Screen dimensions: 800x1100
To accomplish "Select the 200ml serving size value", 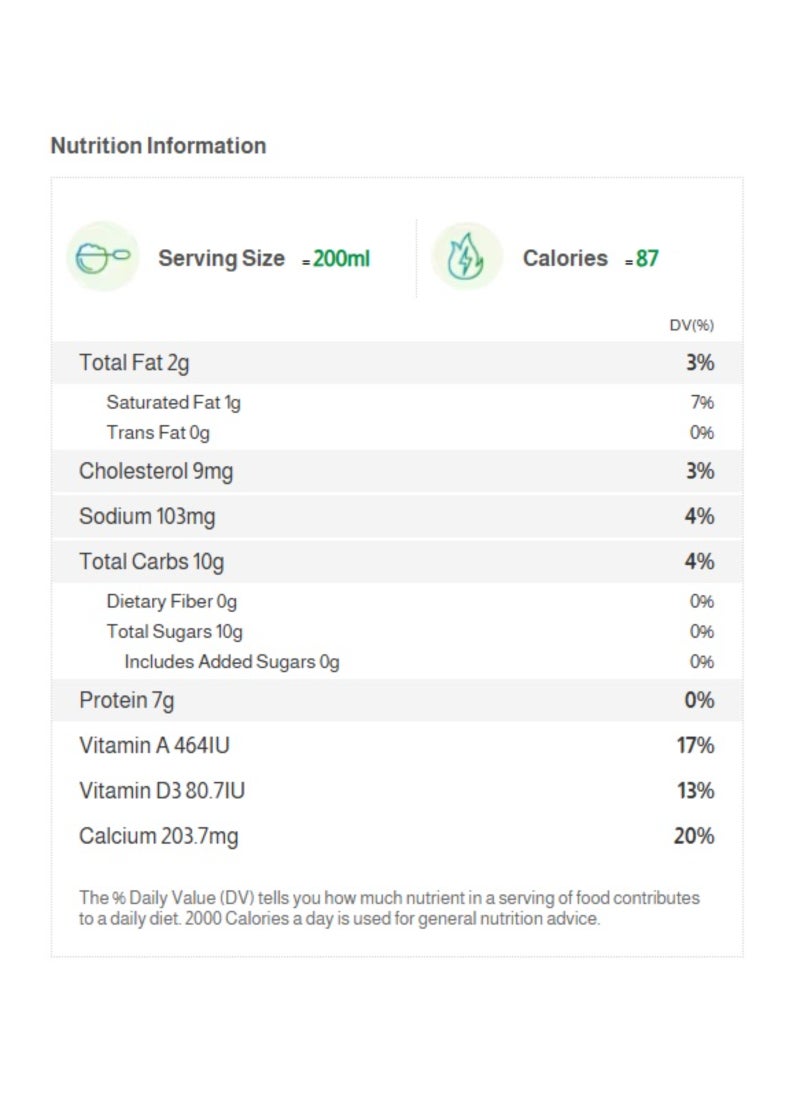I will tap(341, 258).
